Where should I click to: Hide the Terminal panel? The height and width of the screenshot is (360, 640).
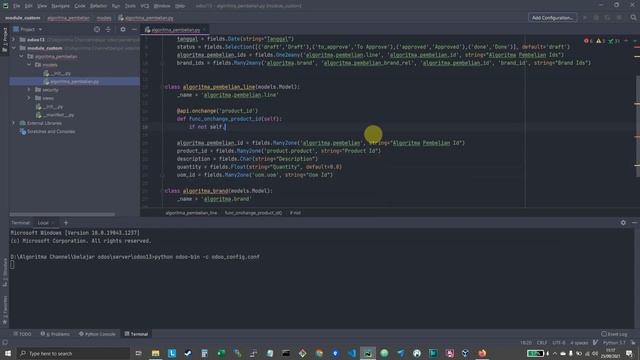(634, 222)
